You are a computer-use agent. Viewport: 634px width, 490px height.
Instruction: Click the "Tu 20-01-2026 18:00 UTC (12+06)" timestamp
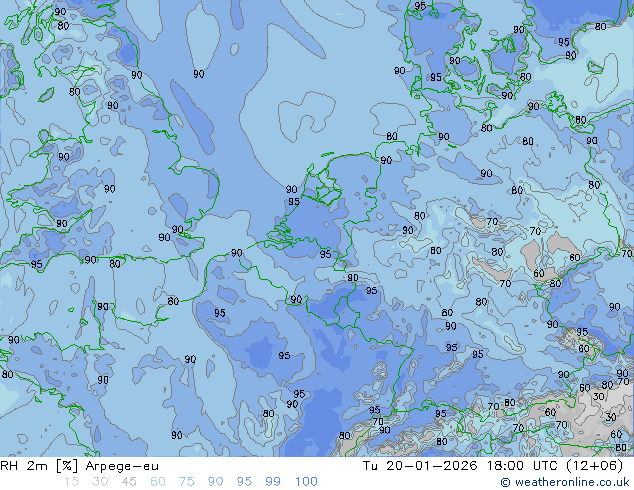pos(493,466)
